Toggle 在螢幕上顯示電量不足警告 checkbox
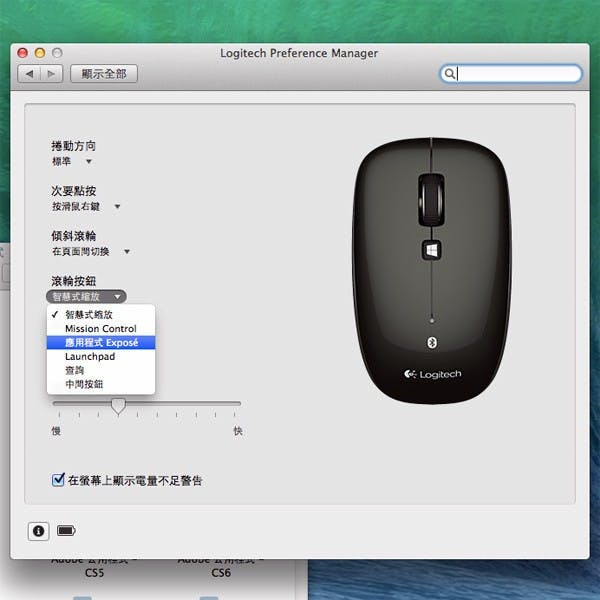 [58, 480]
